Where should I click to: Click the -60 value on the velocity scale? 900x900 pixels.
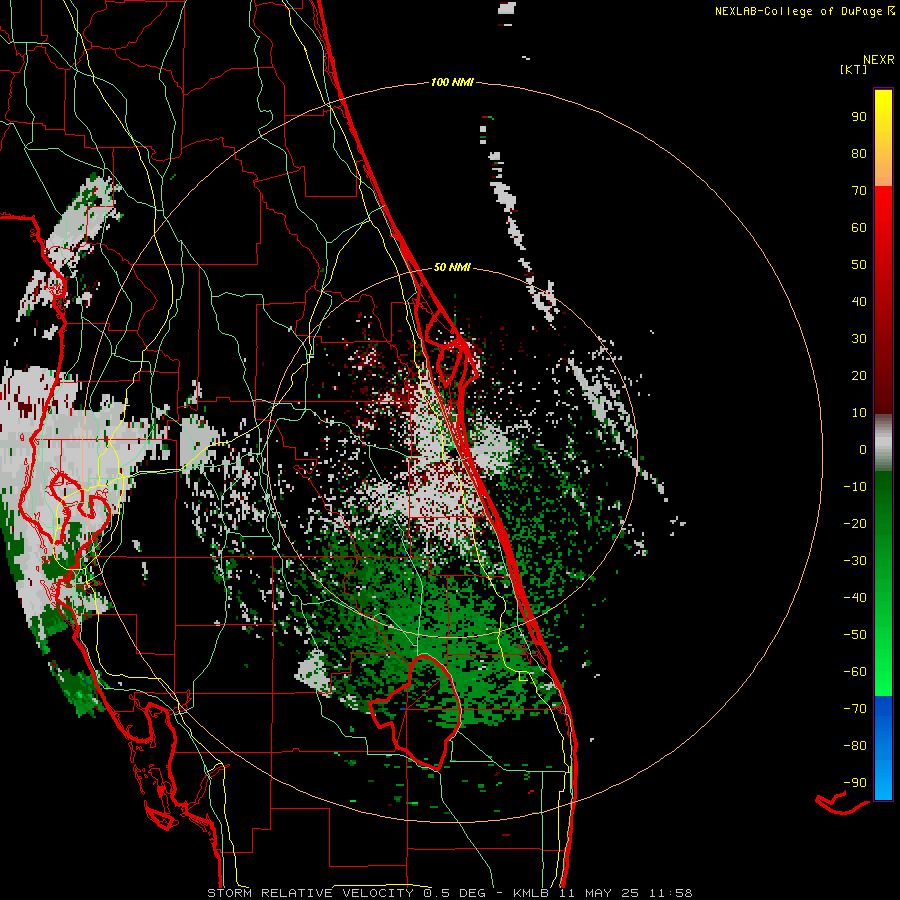pyautogui.click(x=855, y=672)
